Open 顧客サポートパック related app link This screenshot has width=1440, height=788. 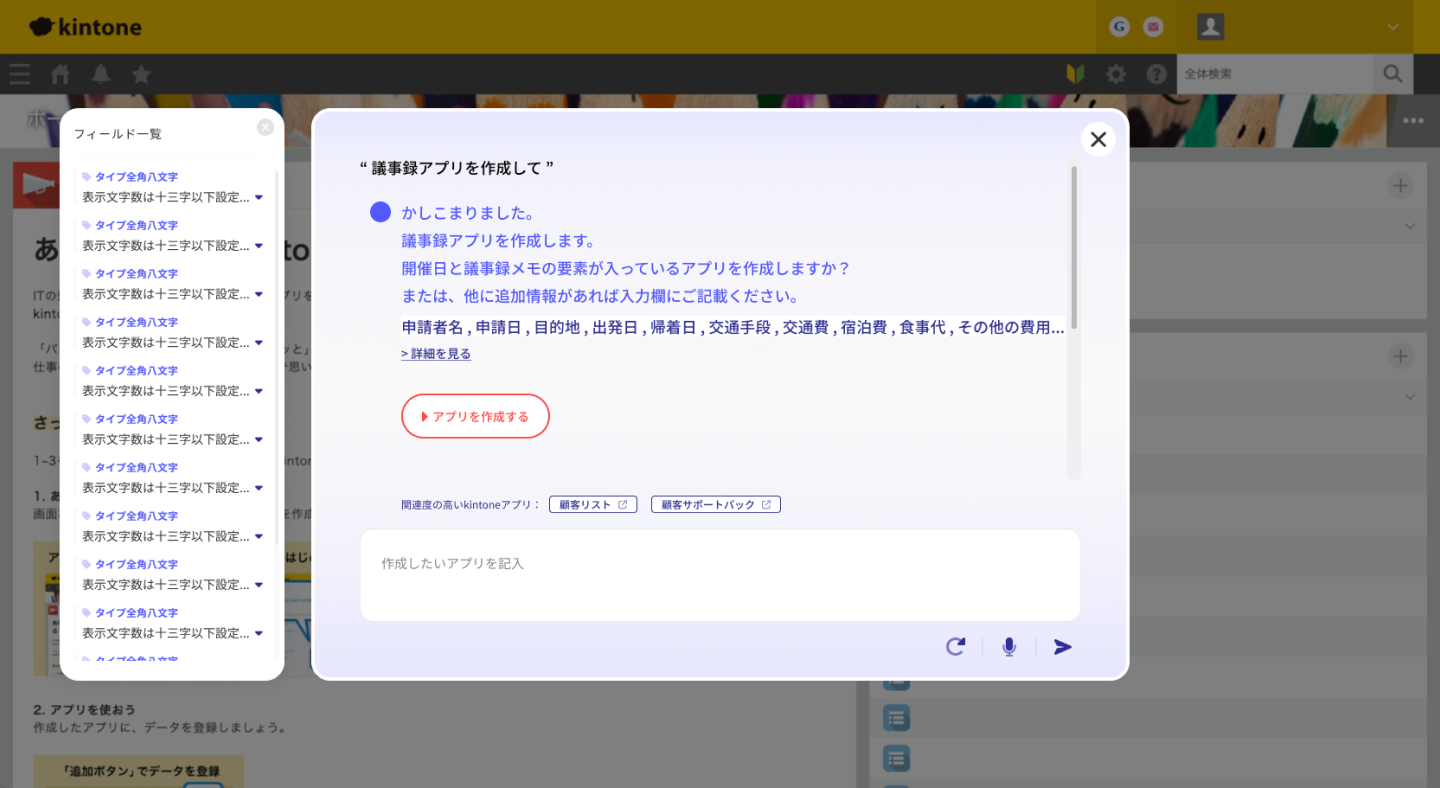coord(715,505)
